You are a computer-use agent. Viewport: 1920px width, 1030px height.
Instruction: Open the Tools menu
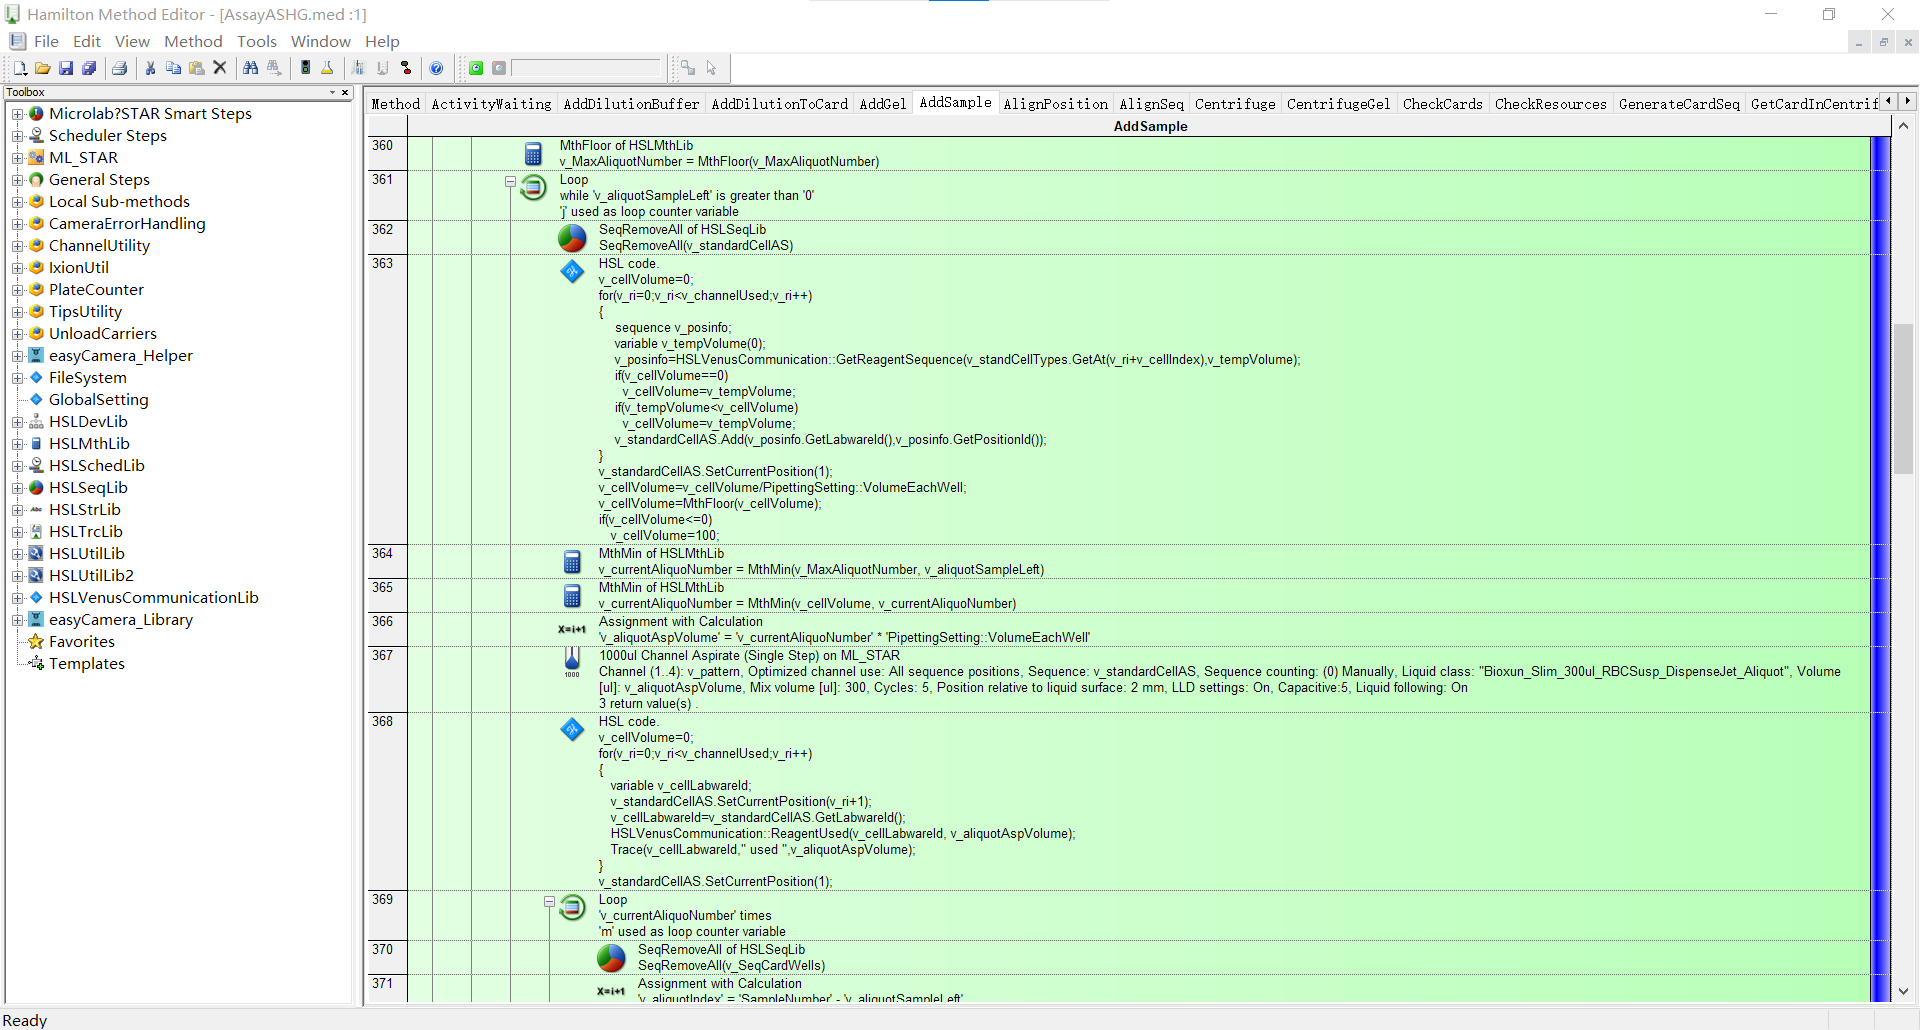pos(257,41)
